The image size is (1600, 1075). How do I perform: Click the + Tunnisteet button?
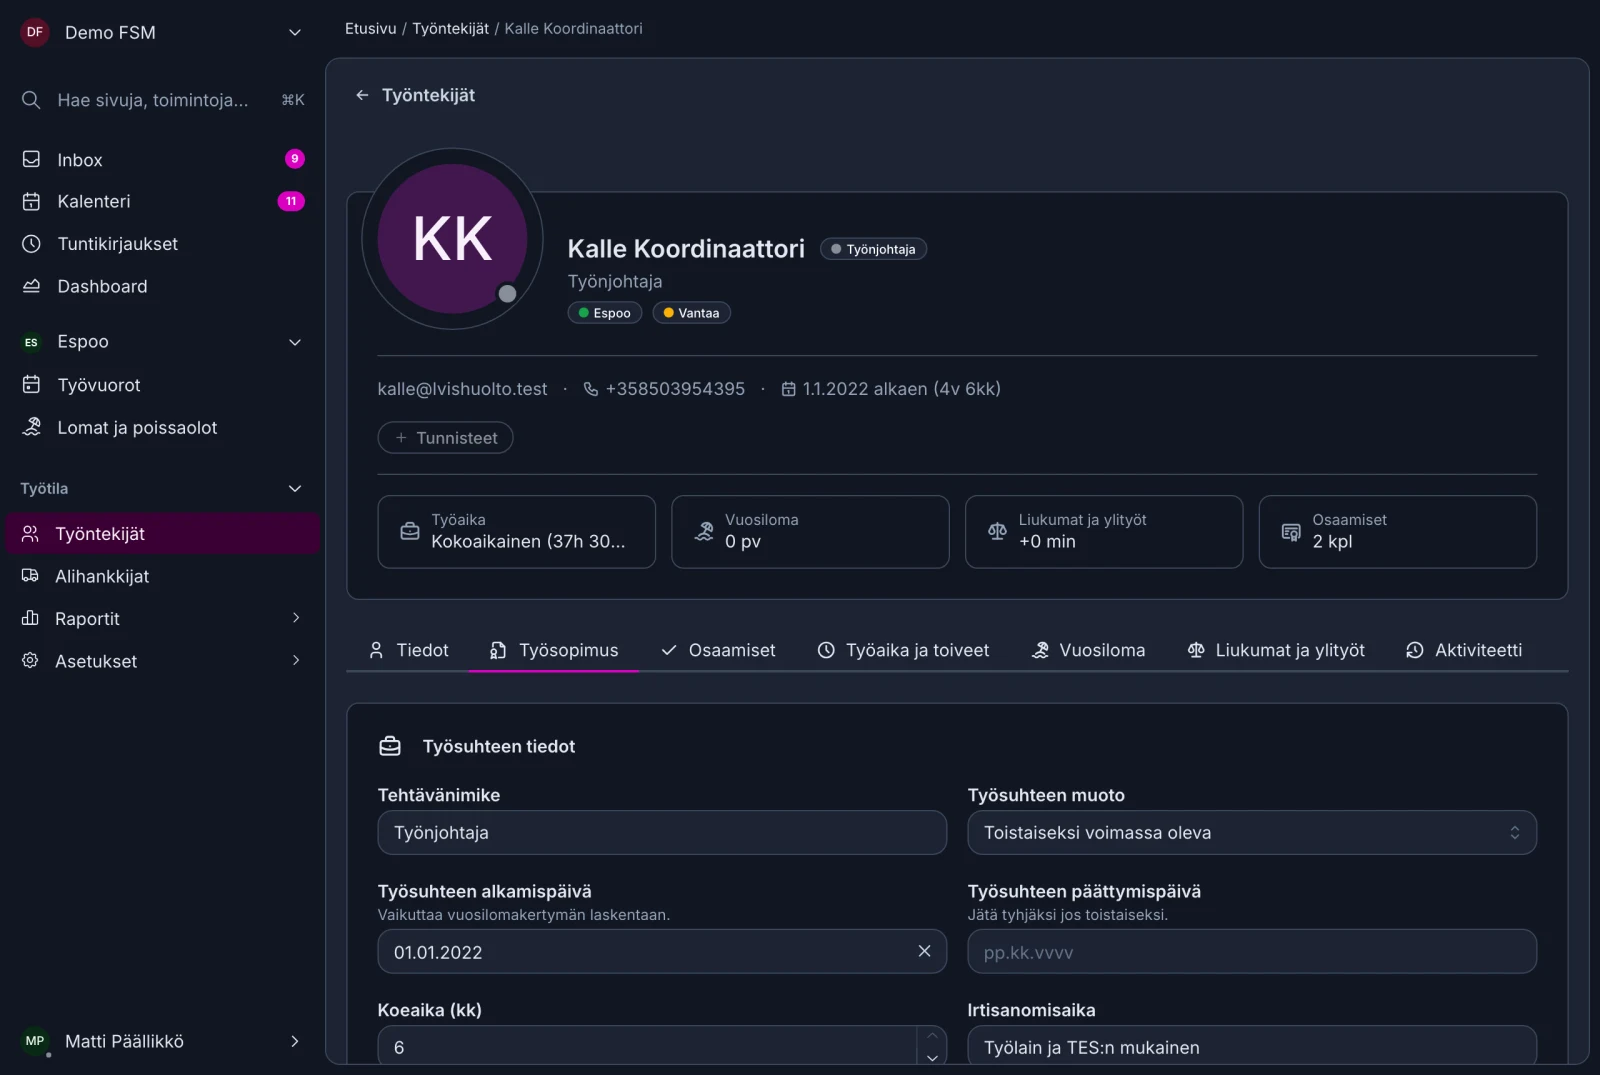pos(445,438)
